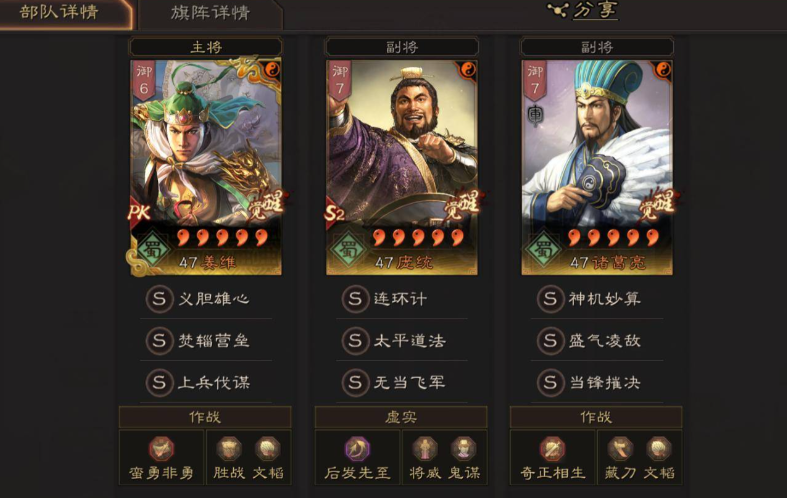Click the 鬼谋 tactic icon
Image resolution: width=787 pixels, height=498 pixels.
[463, 448]
